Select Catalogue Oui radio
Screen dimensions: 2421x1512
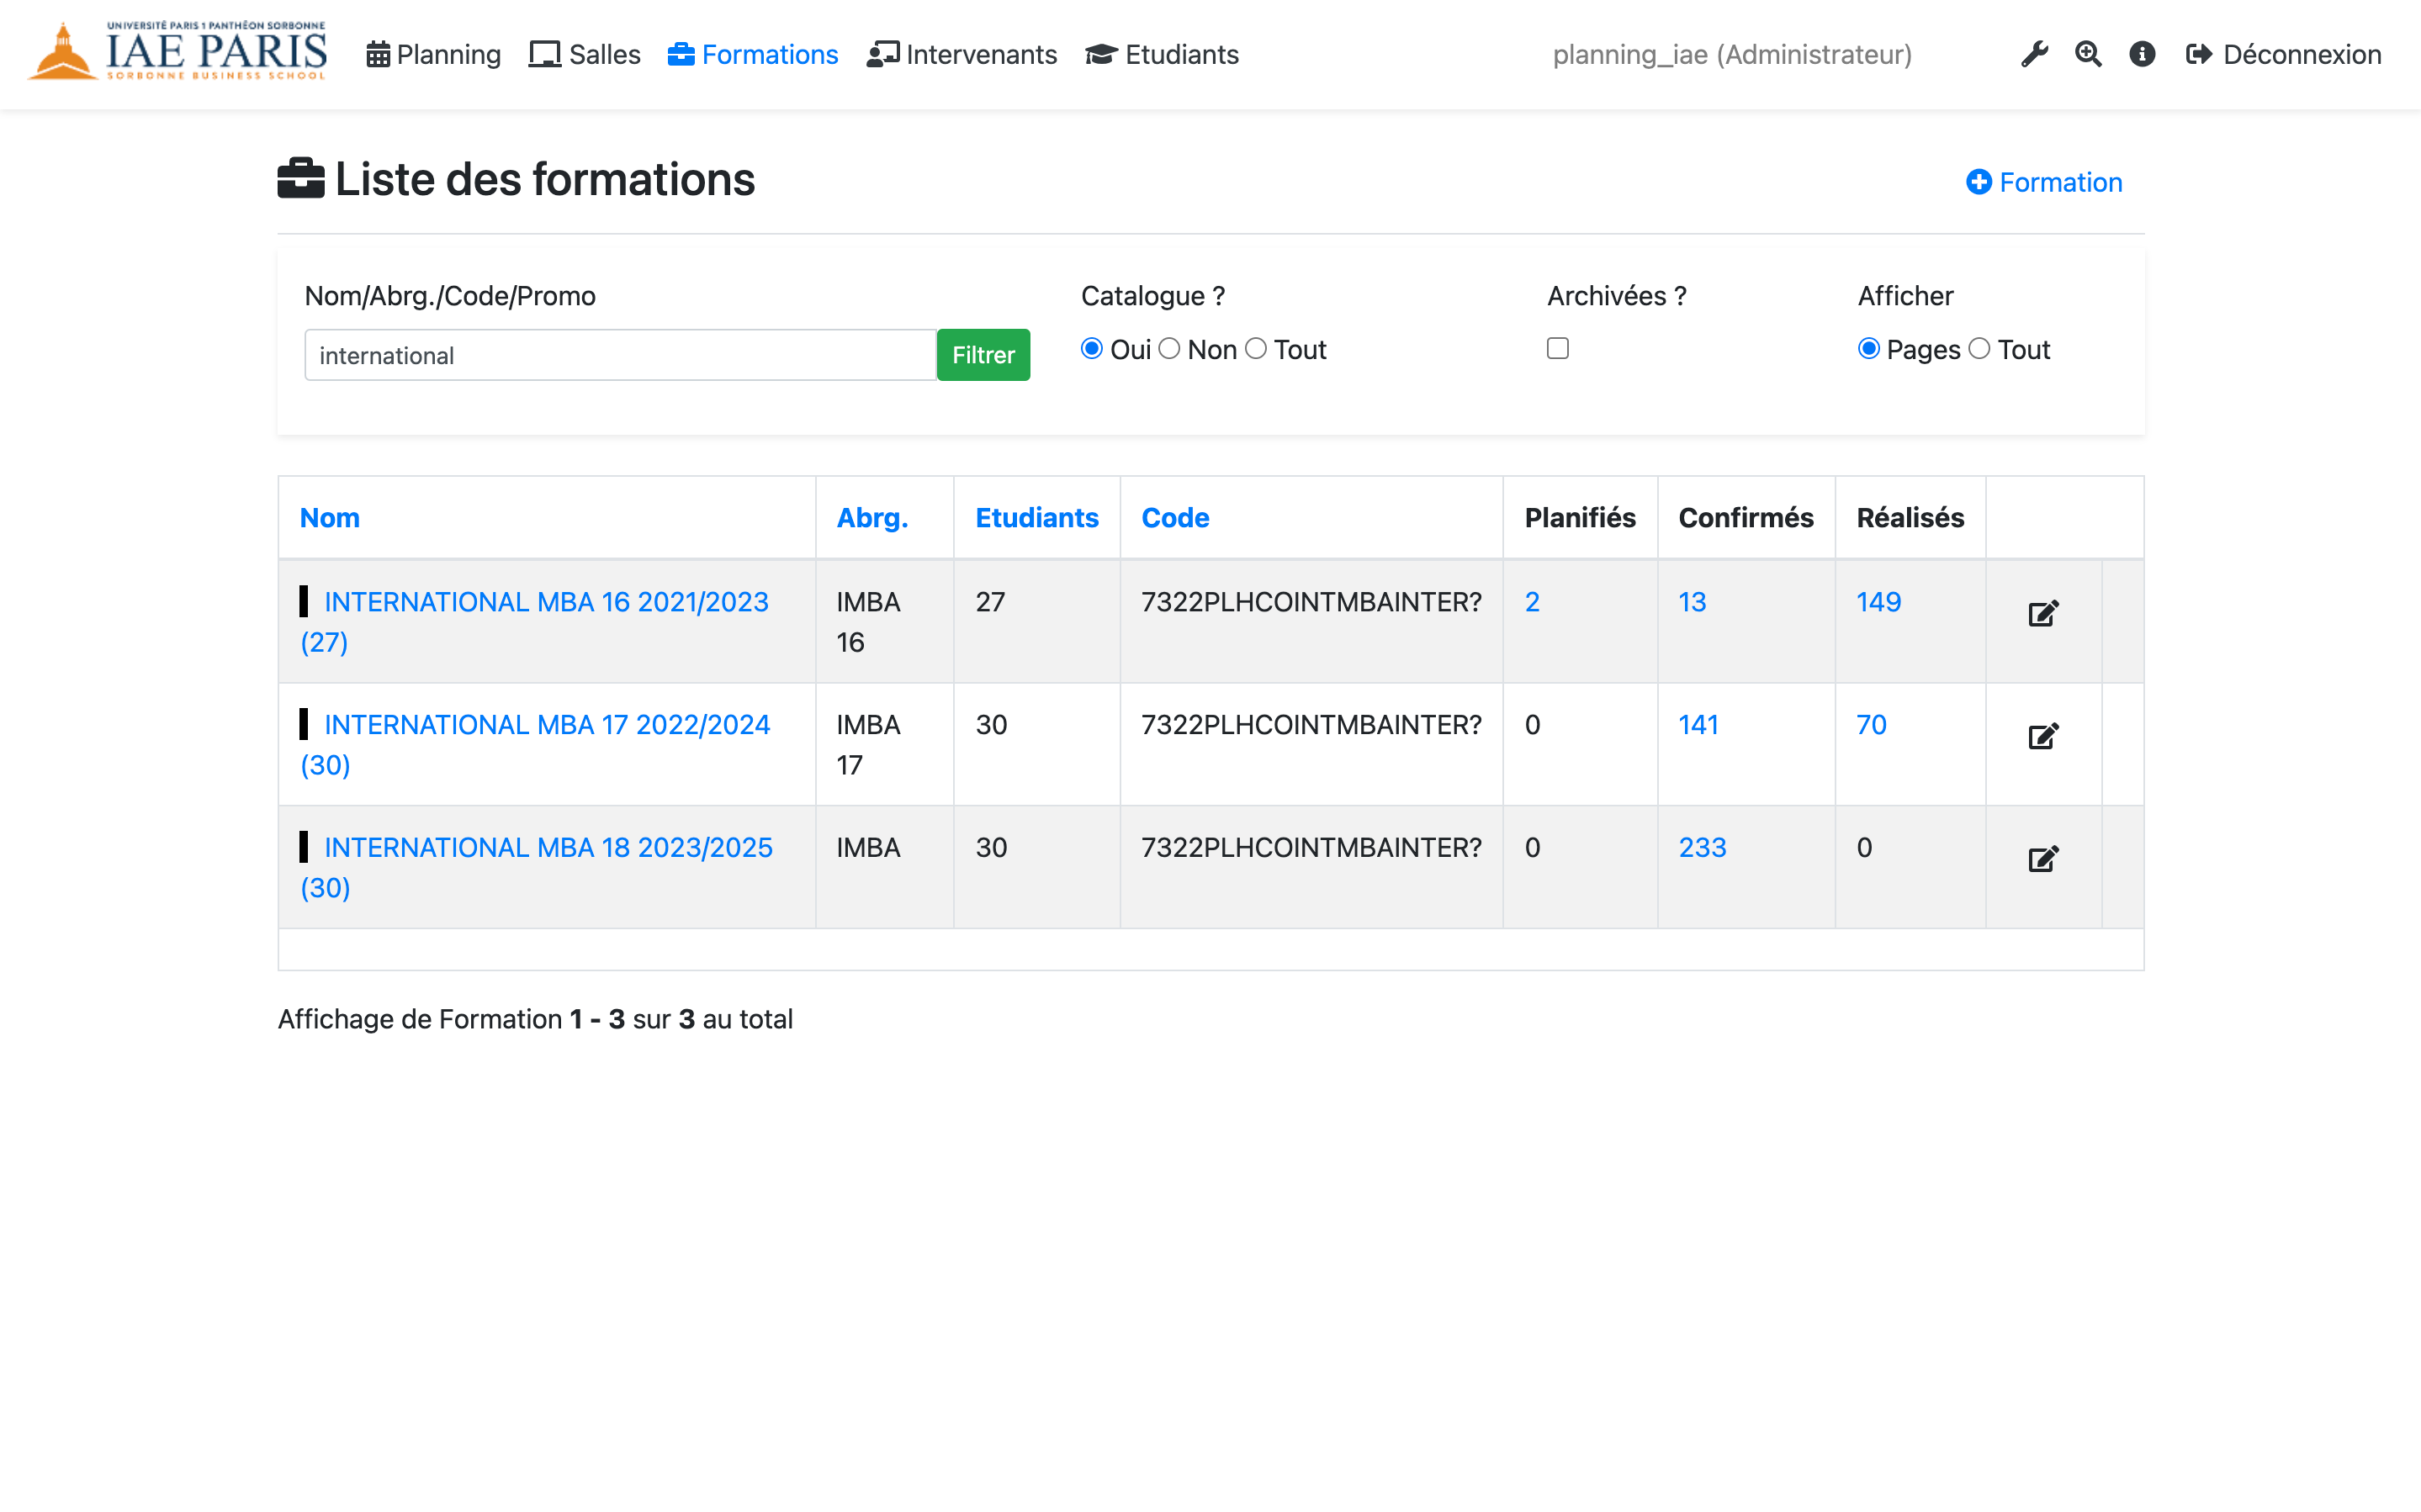tap(1092, 349)
